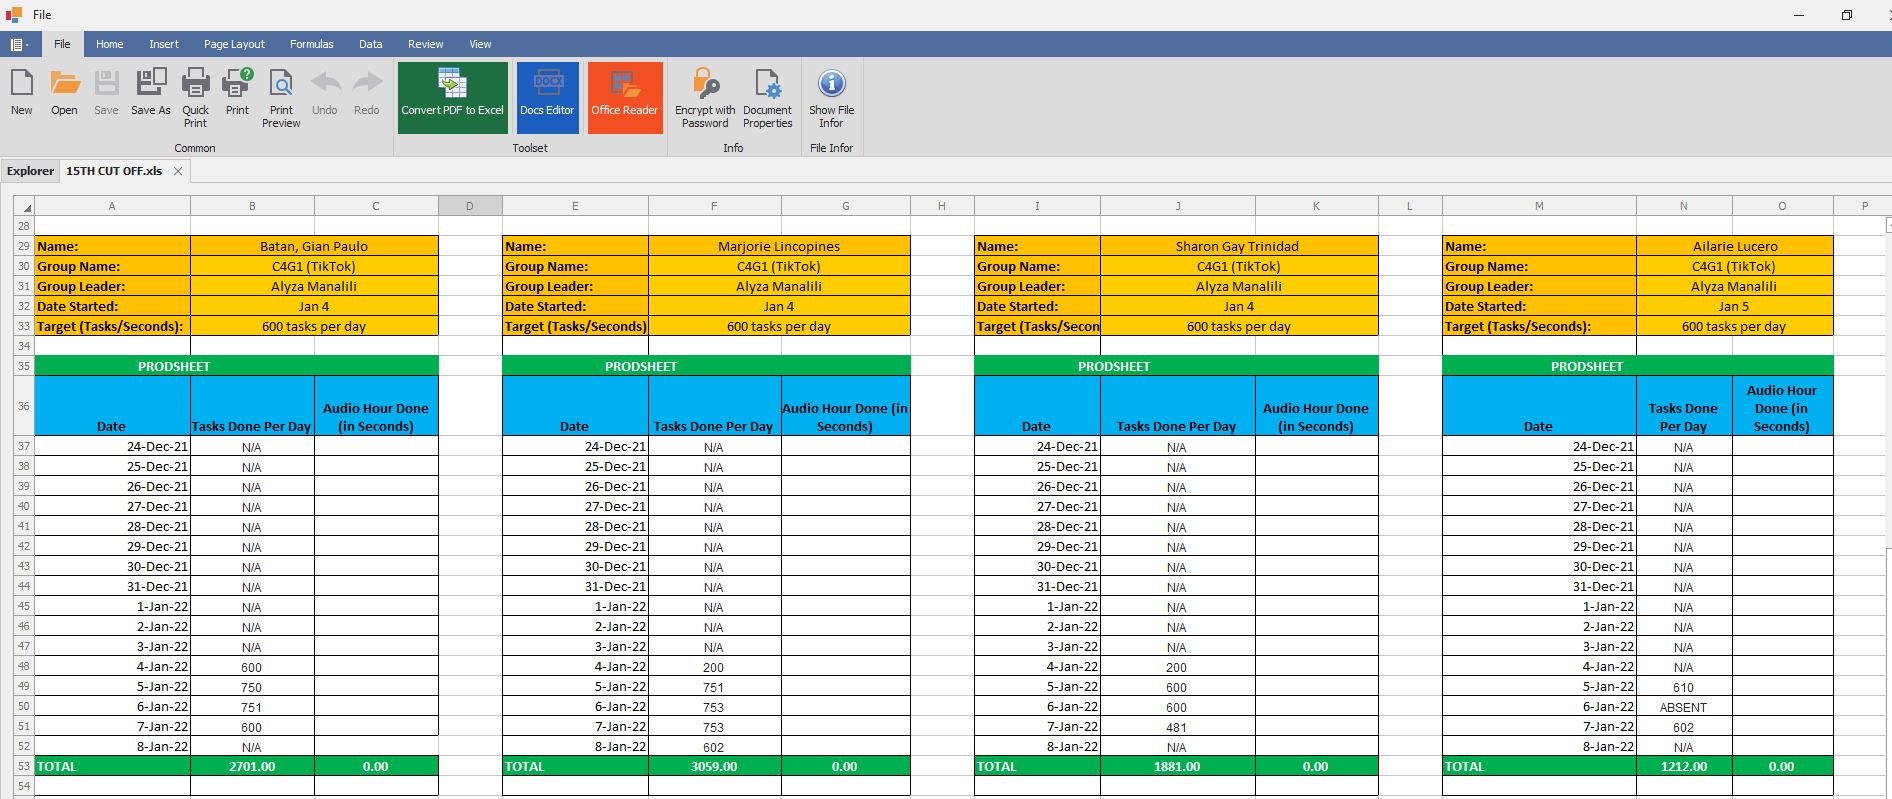Click the cell containing Ailarie Lucero
Image resolution: width=1892 pixels, height=799 pixels.
tap(1735, 246)
